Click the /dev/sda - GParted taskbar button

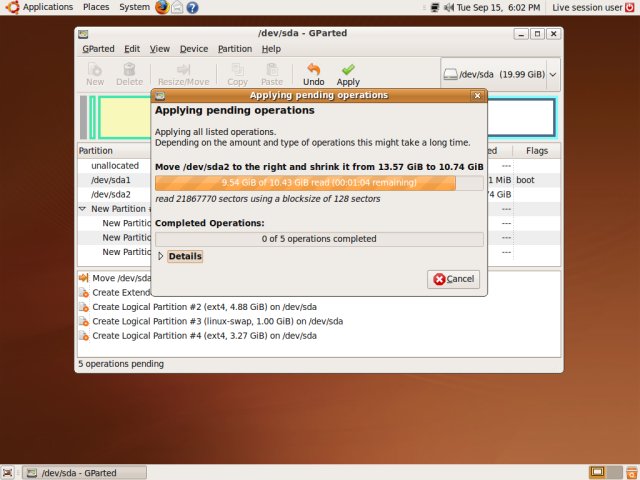tap(84, 473)
